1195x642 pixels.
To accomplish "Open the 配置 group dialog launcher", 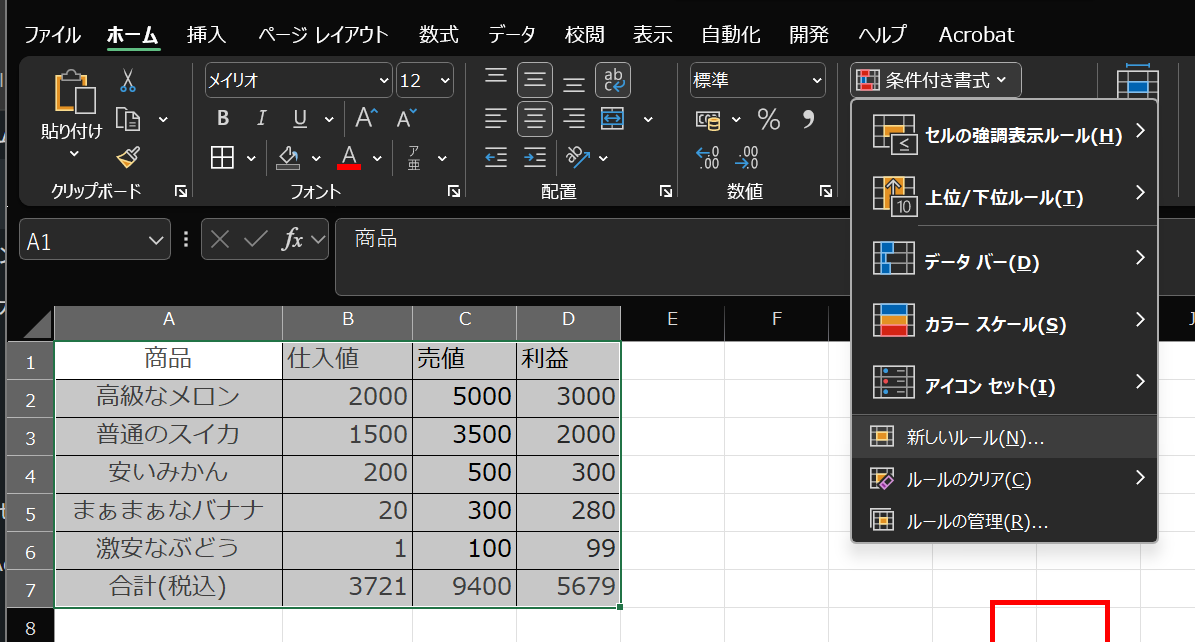I will [666, 191].
